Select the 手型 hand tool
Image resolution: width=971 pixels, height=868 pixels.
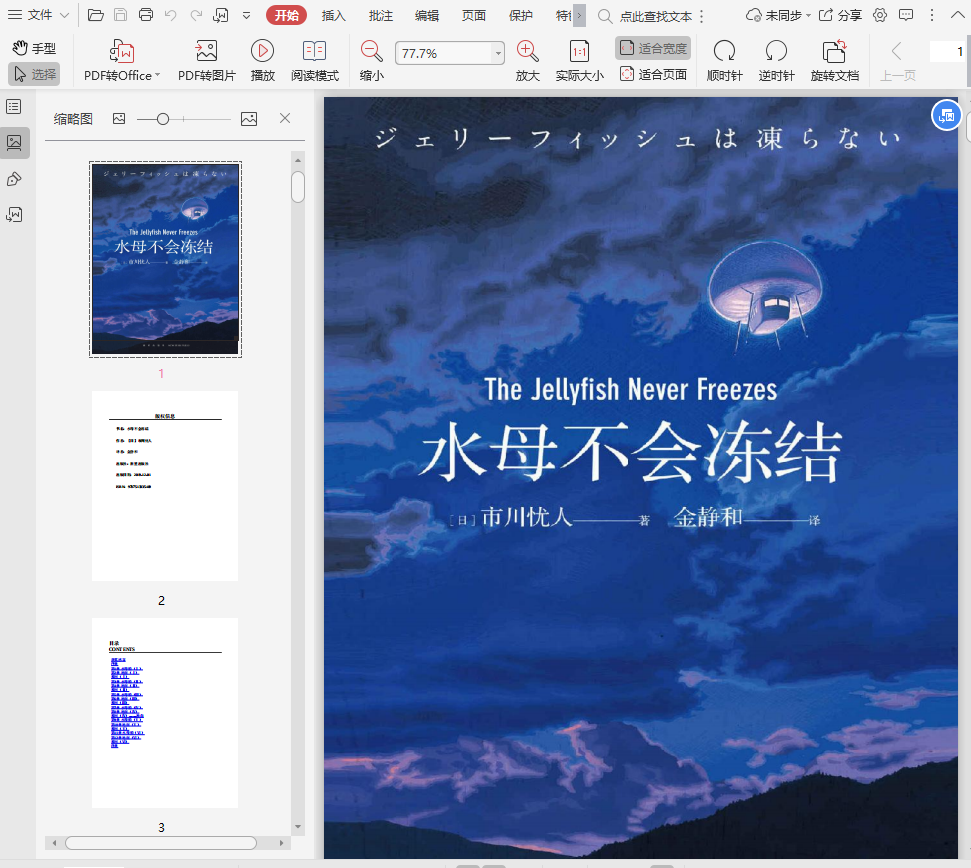35,48
